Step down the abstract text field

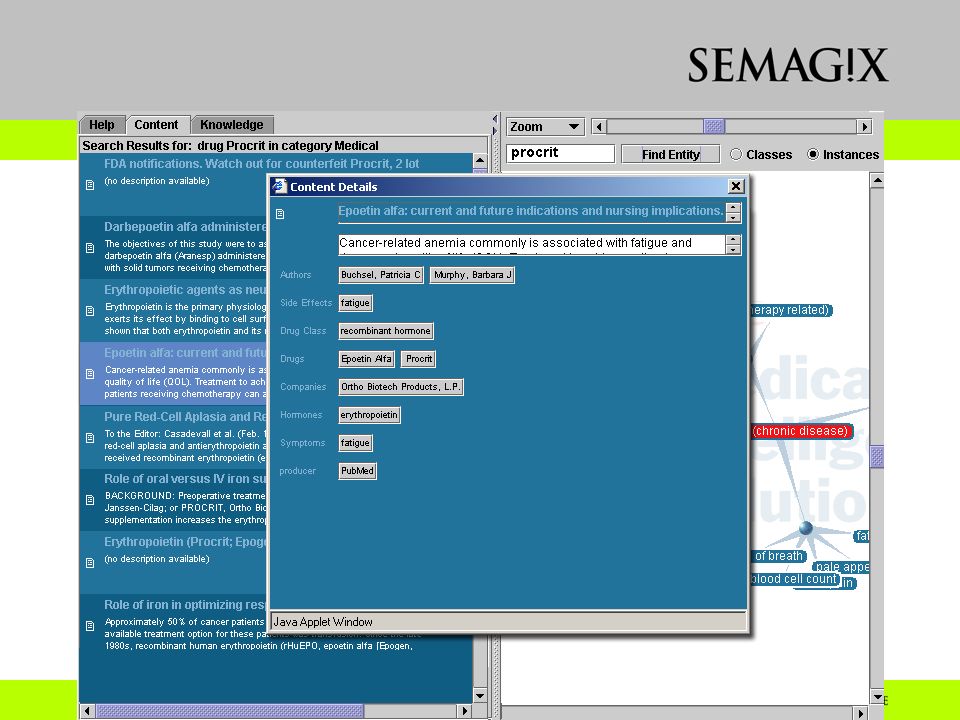click(733, 249)
